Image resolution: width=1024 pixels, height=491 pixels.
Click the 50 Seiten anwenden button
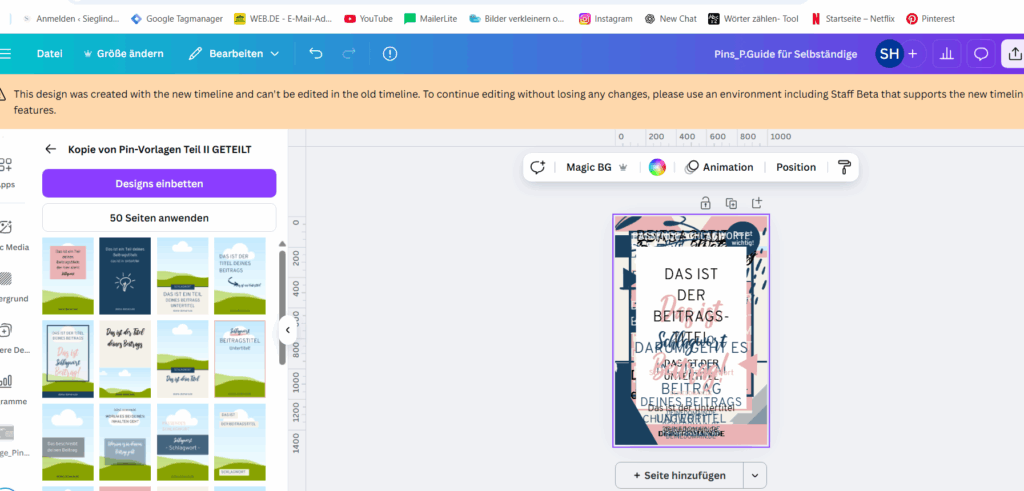[x=159, y=217]
